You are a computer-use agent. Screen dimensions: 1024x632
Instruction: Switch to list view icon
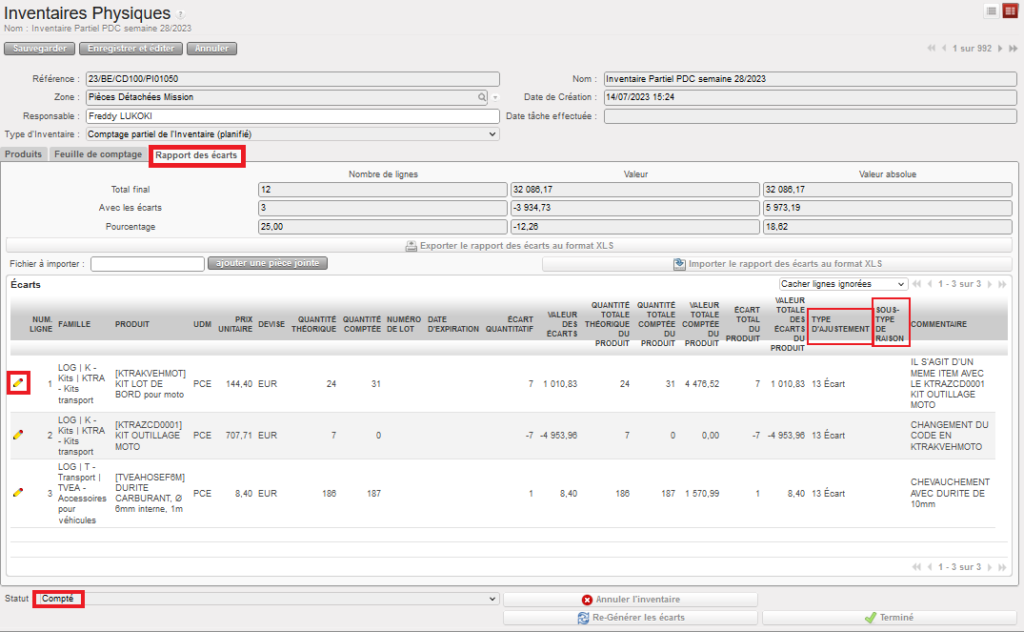coord(991,11)
